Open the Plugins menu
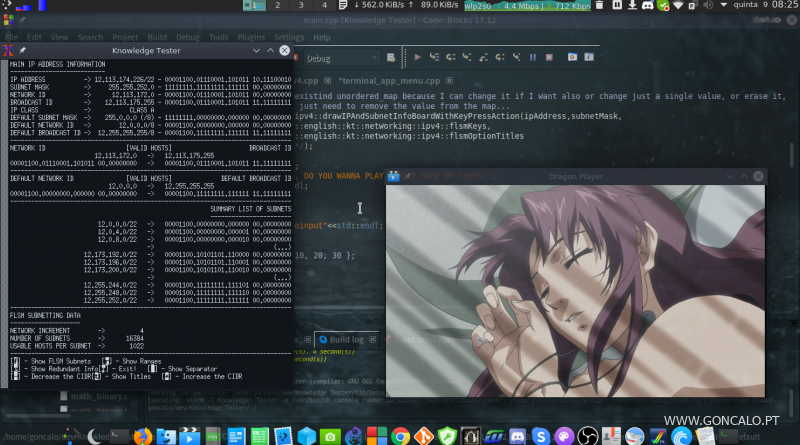Screen dimensions: 800x445 point(251,37)
